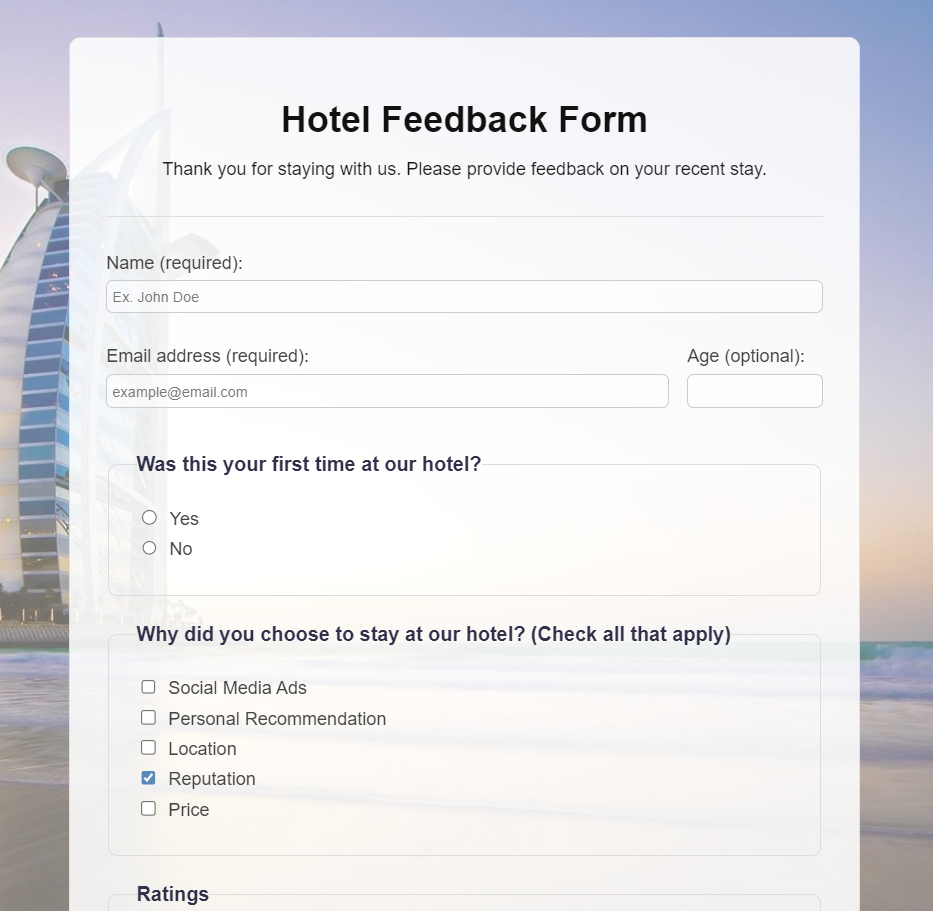Click the Name input field
Screen dimensions: 933x911
pos(464,296)
